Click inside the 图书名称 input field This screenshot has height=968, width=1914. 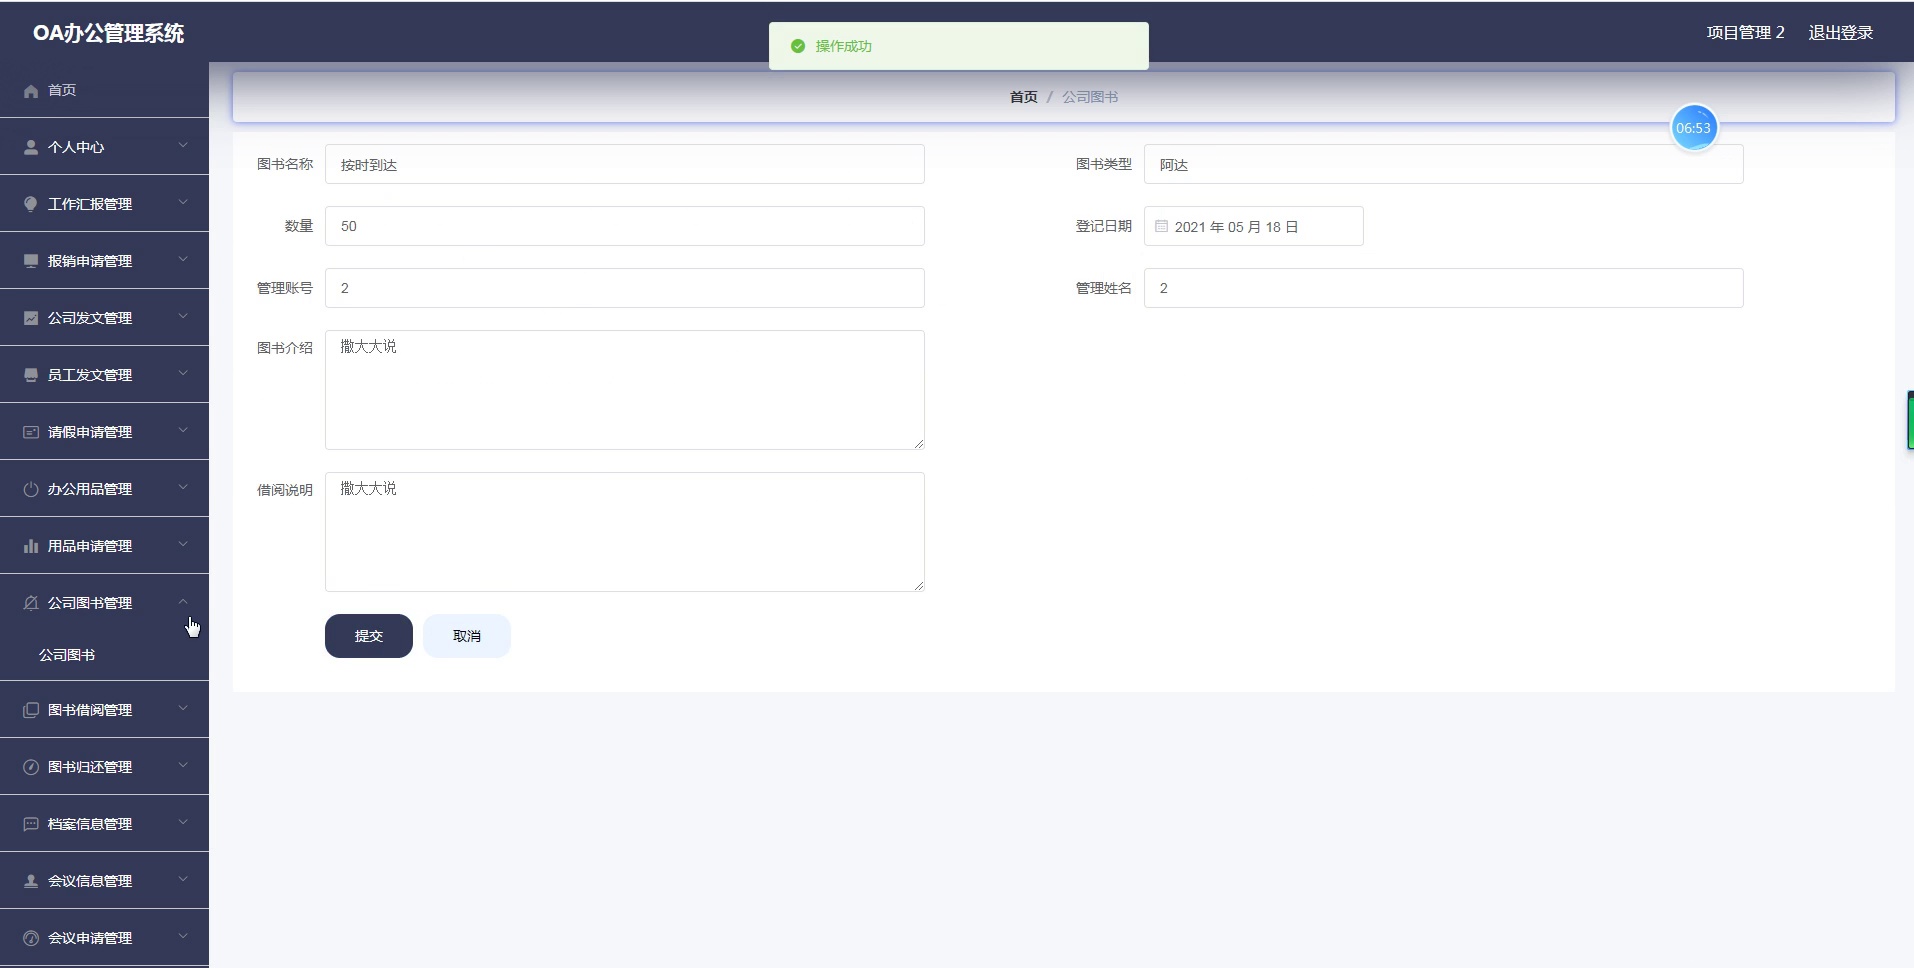click(623, 164)
